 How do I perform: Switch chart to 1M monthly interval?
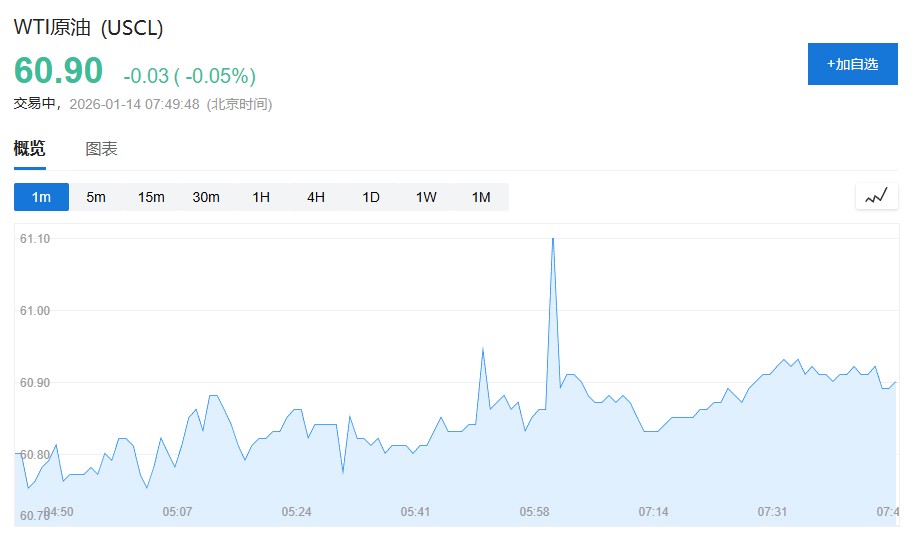481,197
